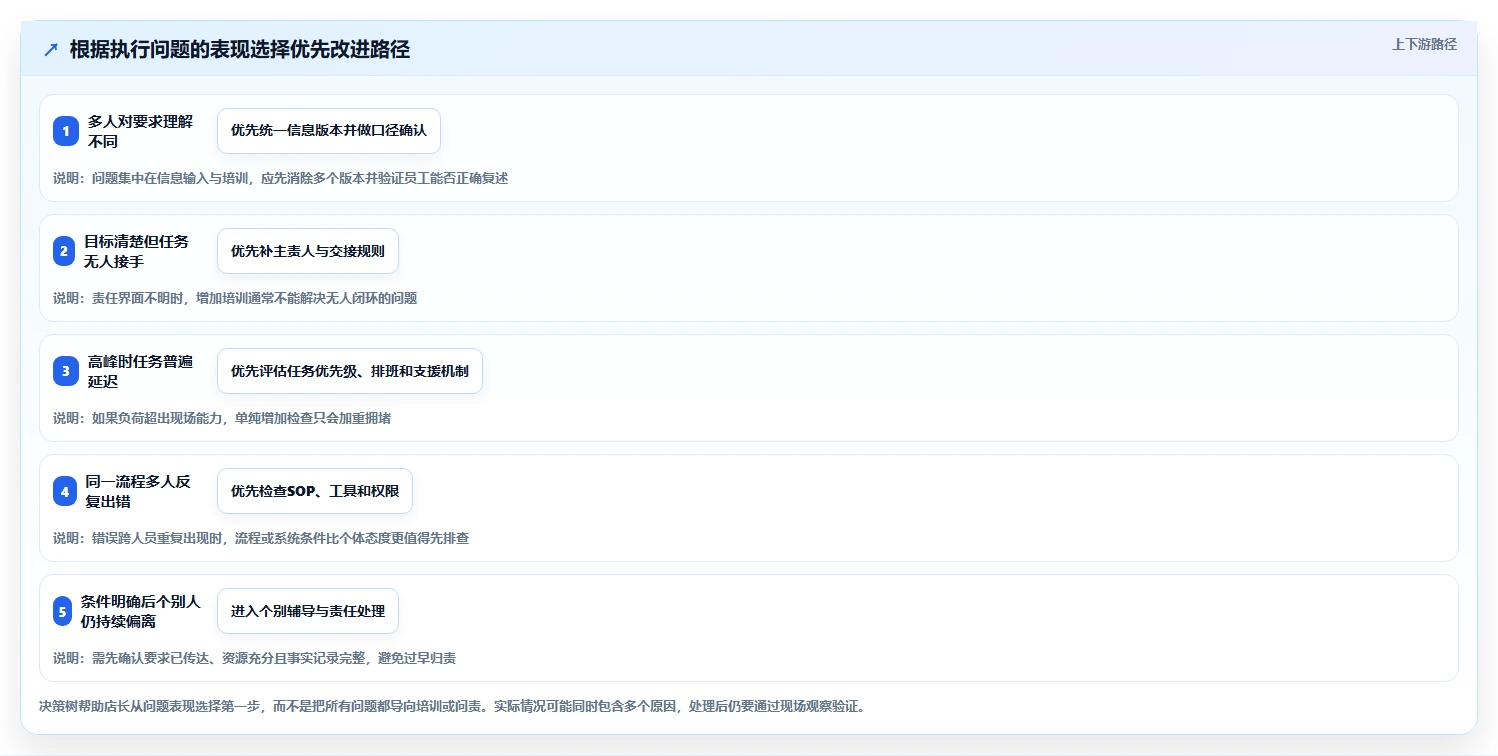This screenshot has height=756, width=1498.
Task: Click the note starting 说明：责任界面不明时
Action: (235, 298)
